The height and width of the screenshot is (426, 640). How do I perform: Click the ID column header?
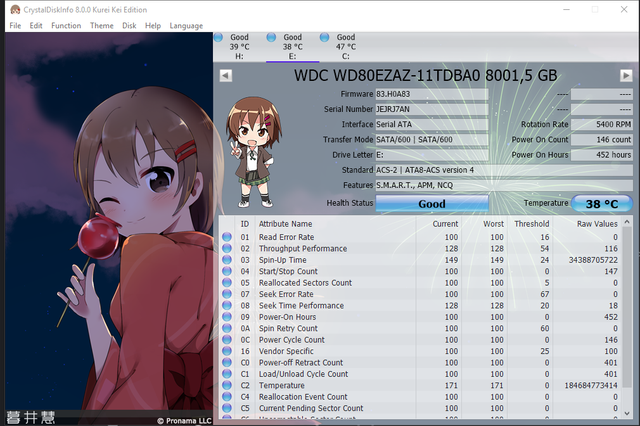244,224
